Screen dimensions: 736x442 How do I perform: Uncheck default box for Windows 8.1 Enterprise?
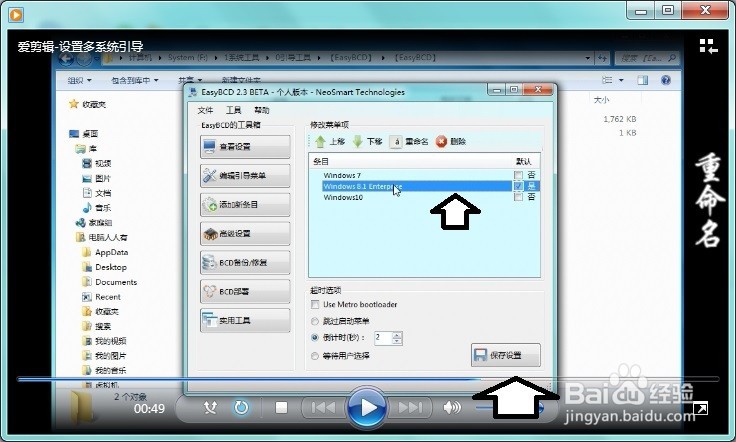click(x=518, y=186)
